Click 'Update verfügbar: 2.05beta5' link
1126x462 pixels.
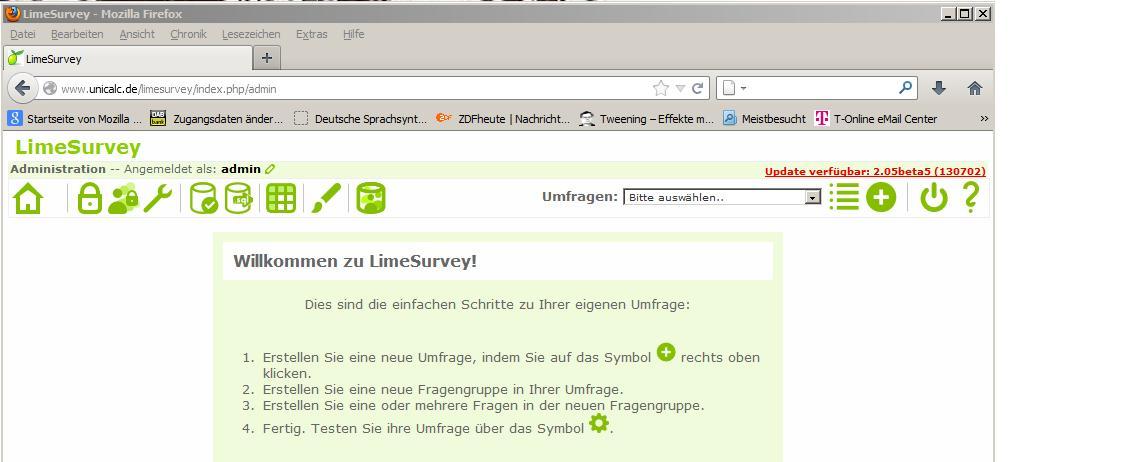tap(875, 172)
